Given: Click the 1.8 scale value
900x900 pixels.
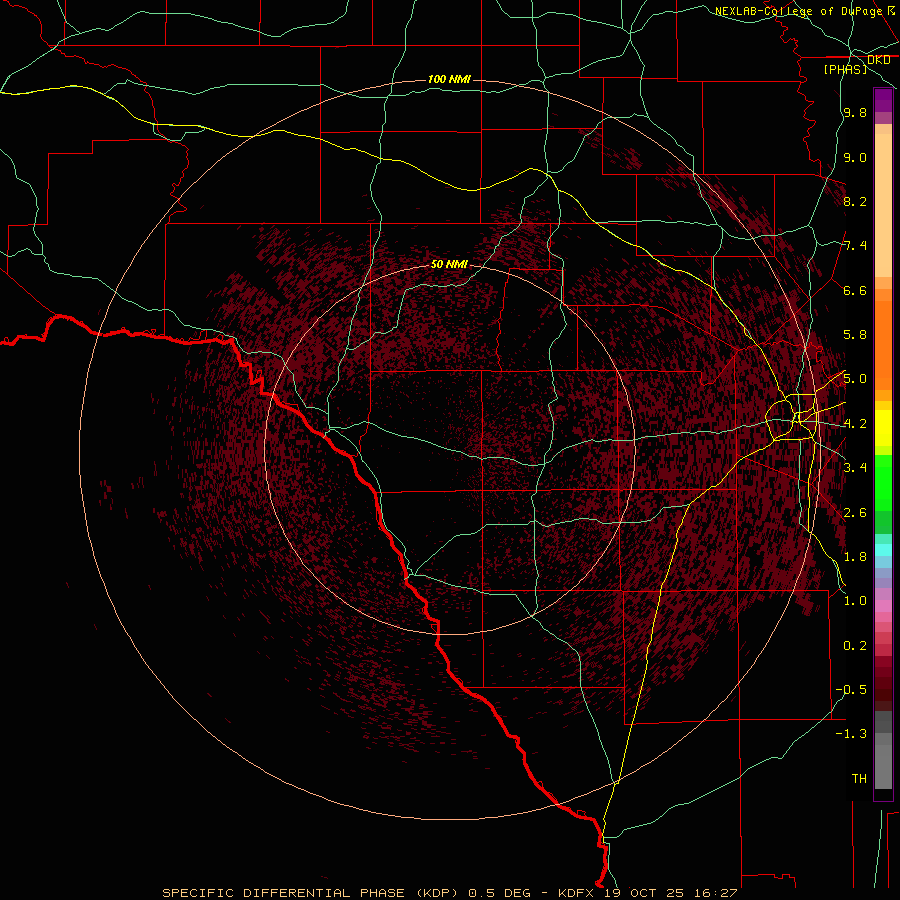Looking at the screenshot, I should (855, 557).
